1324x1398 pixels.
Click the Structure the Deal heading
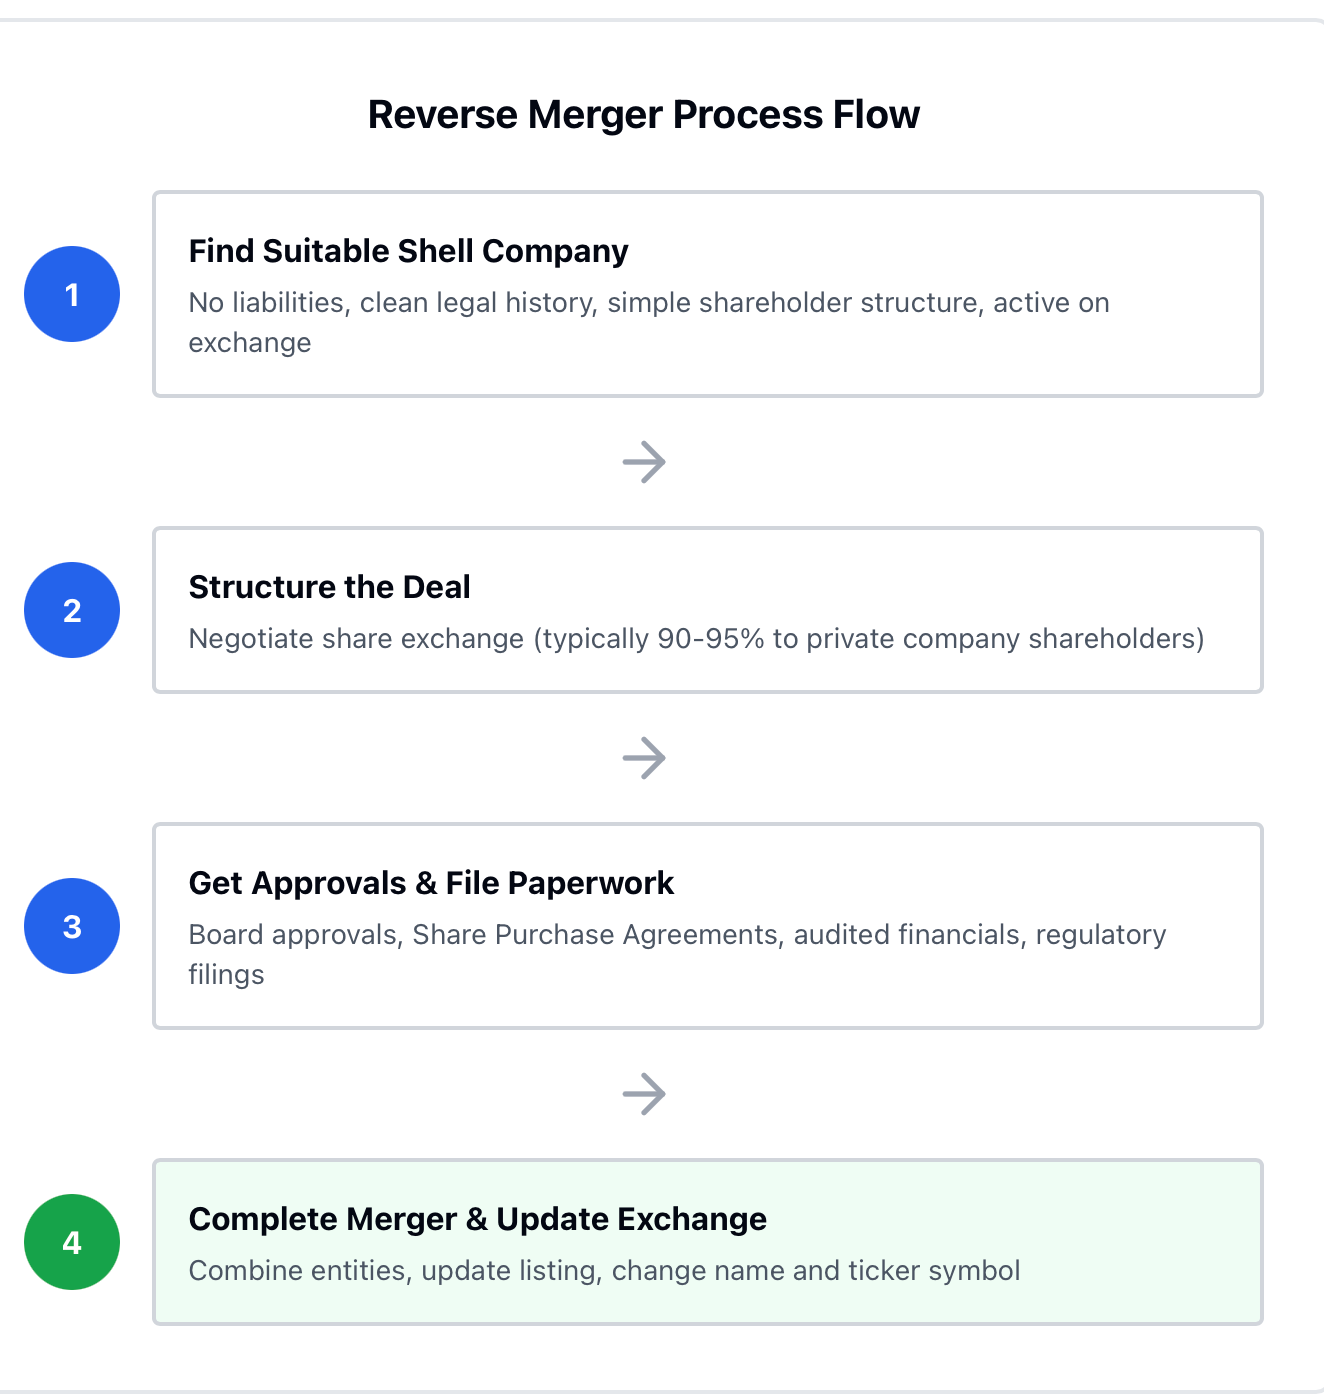[329, 587]
